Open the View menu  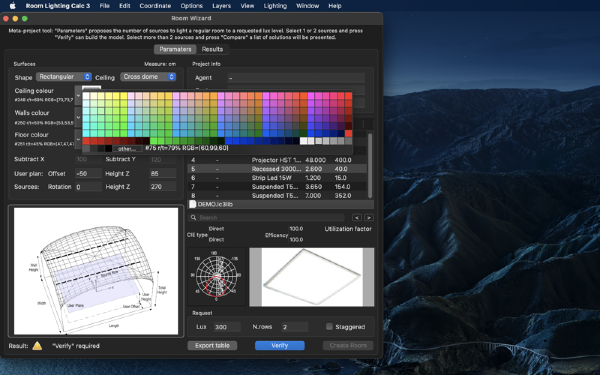[x=247, y=6]
